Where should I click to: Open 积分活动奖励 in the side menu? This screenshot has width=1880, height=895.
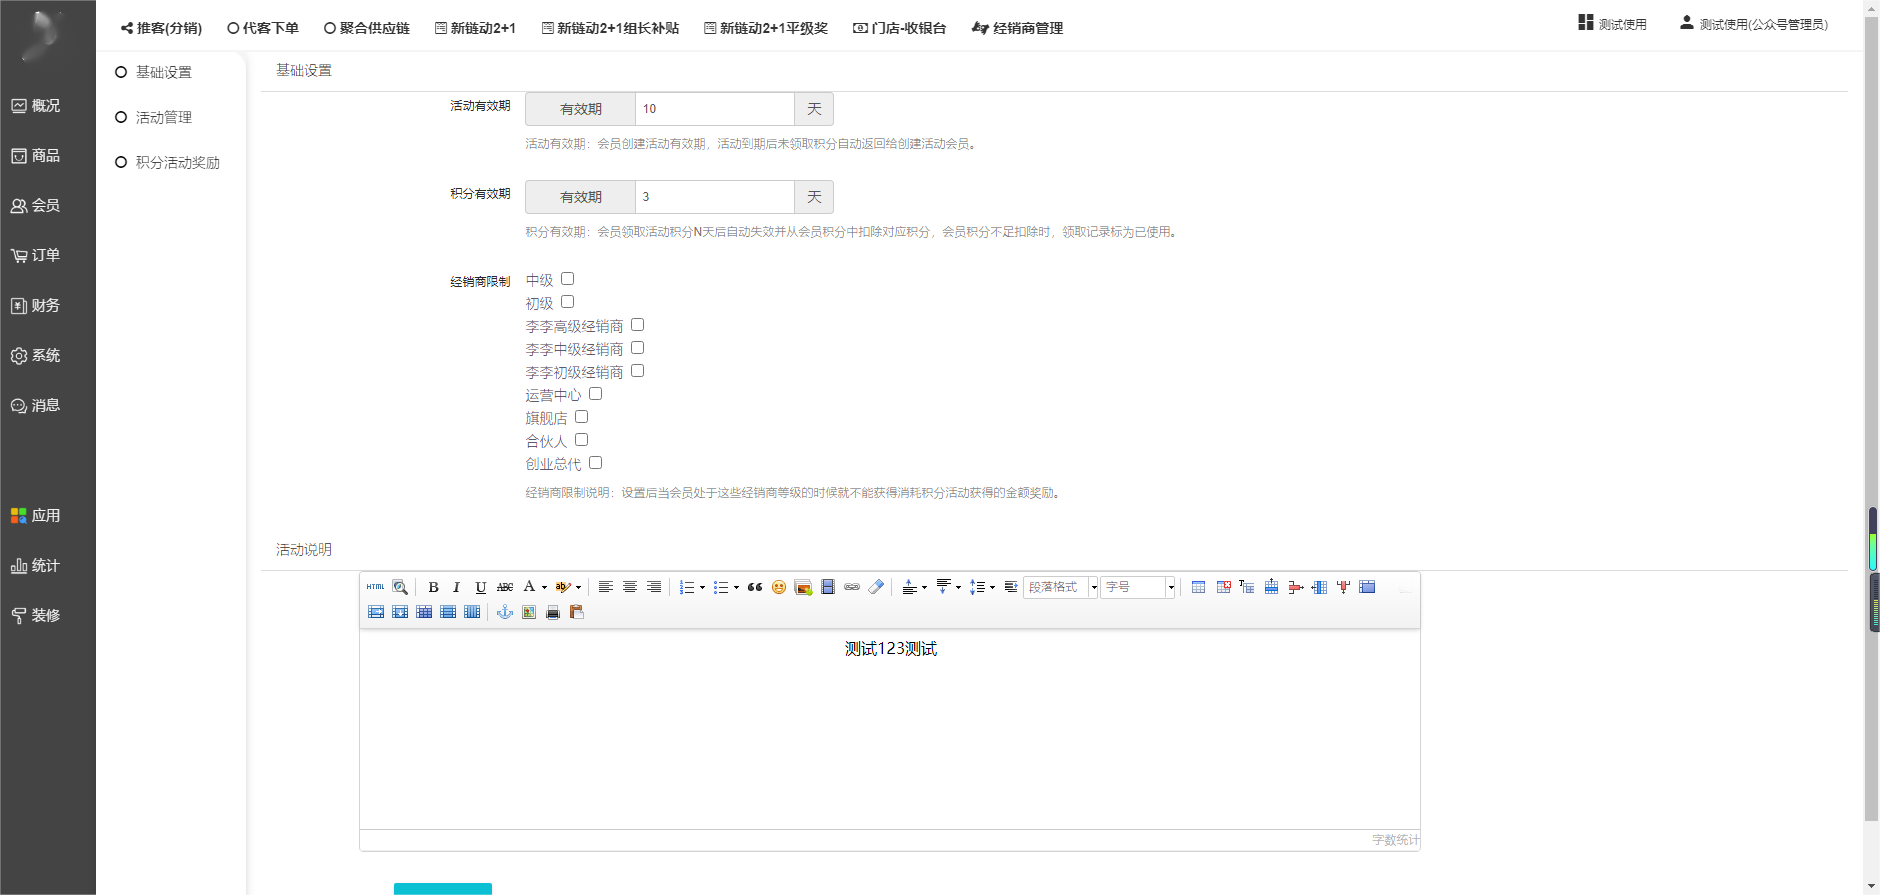coord(177,162)
